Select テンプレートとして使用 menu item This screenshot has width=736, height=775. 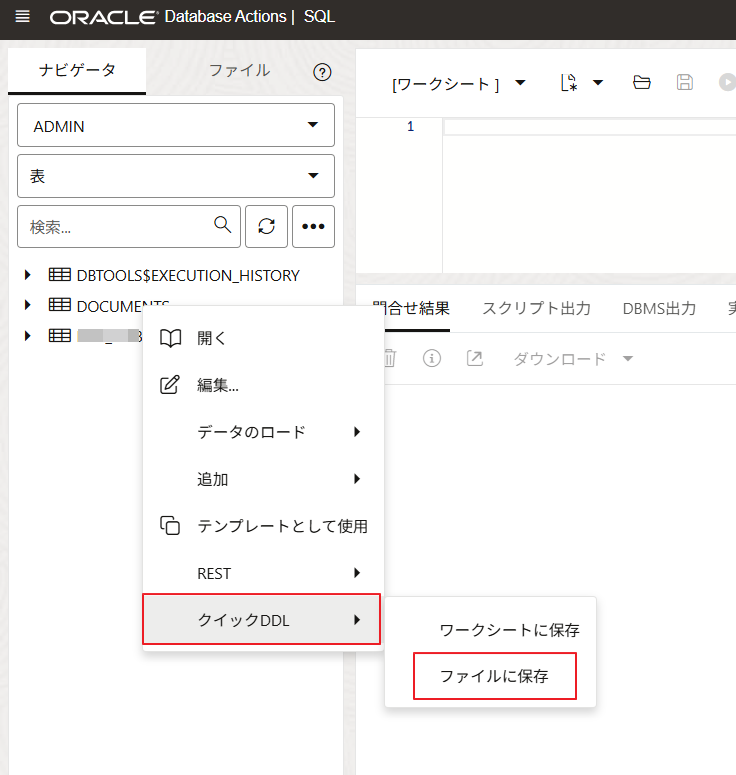(263, 525)
